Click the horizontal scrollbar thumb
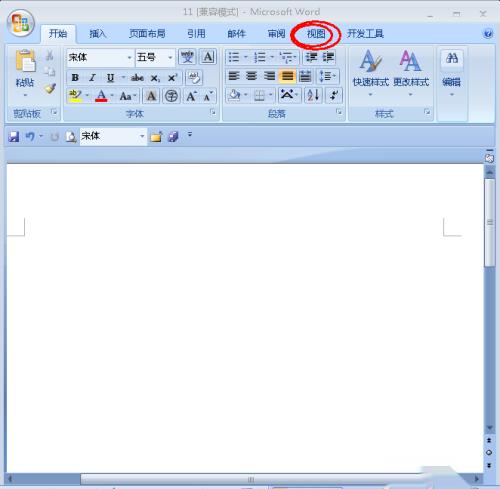 pos(251,479)
